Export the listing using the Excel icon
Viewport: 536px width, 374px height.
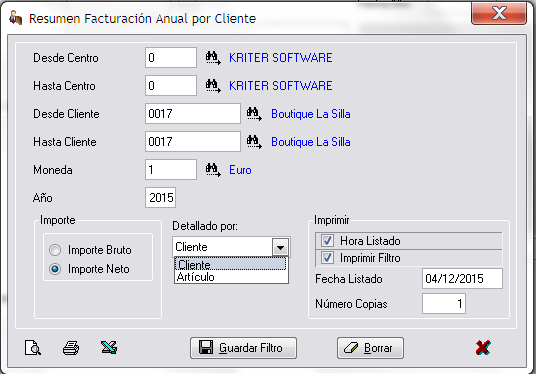pyautogui.click(x=109, y=347)
